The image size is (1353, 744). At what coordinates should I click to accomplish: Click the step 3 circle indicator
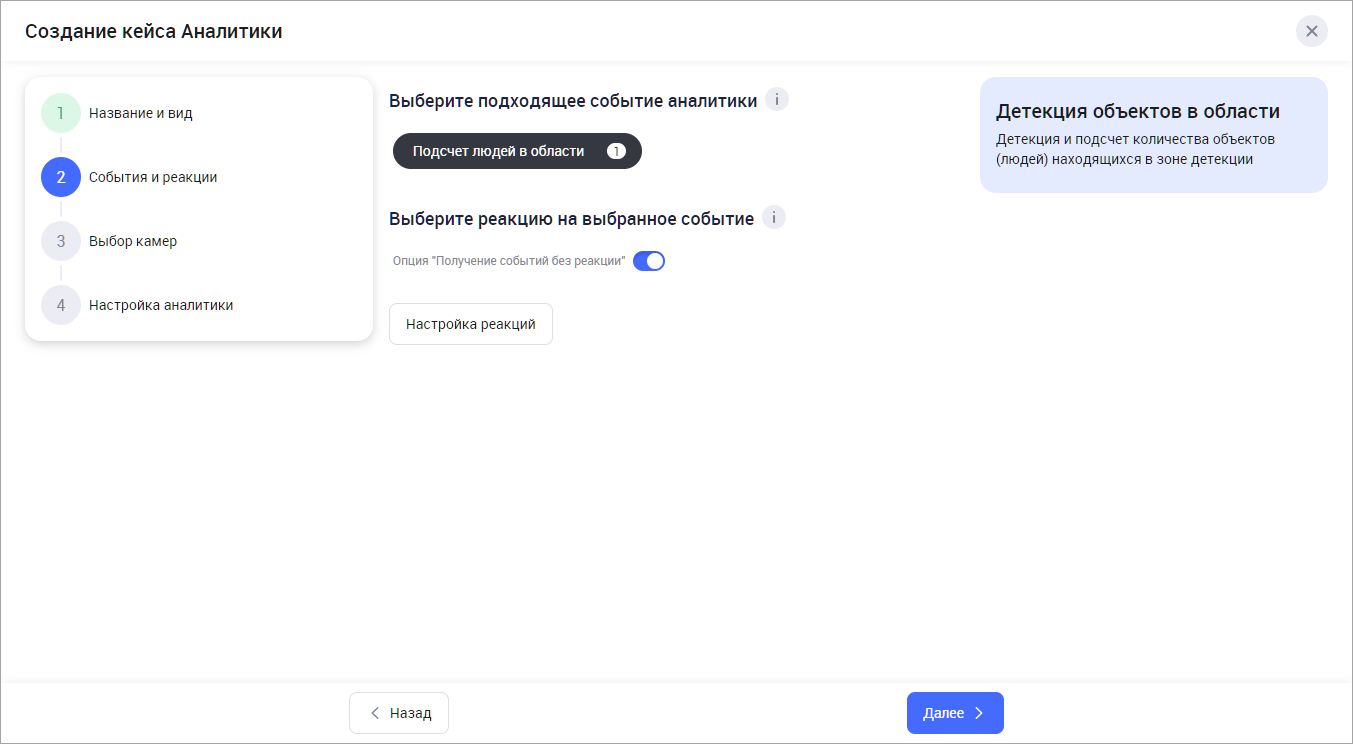point(61,241)
